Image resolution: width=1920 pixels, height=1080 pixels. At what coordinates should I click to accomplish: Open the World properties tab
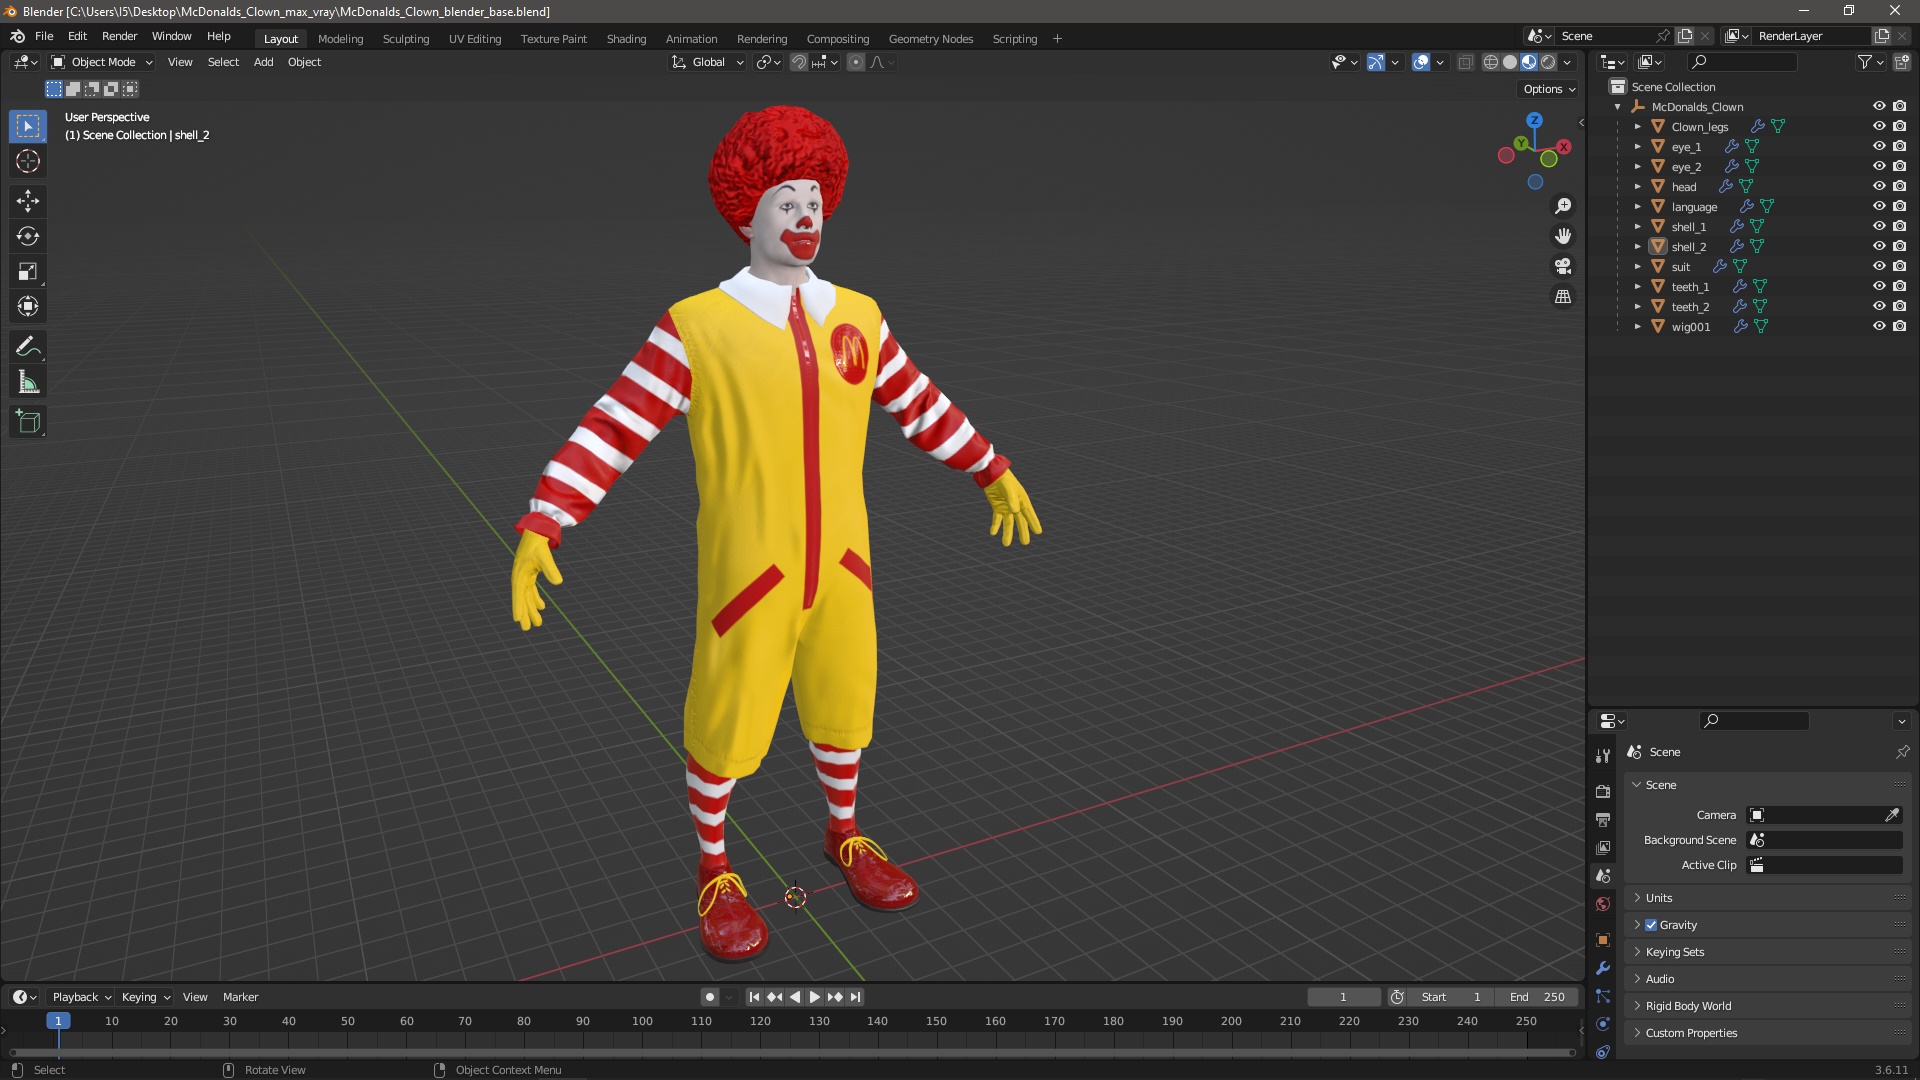[1603, 904]
